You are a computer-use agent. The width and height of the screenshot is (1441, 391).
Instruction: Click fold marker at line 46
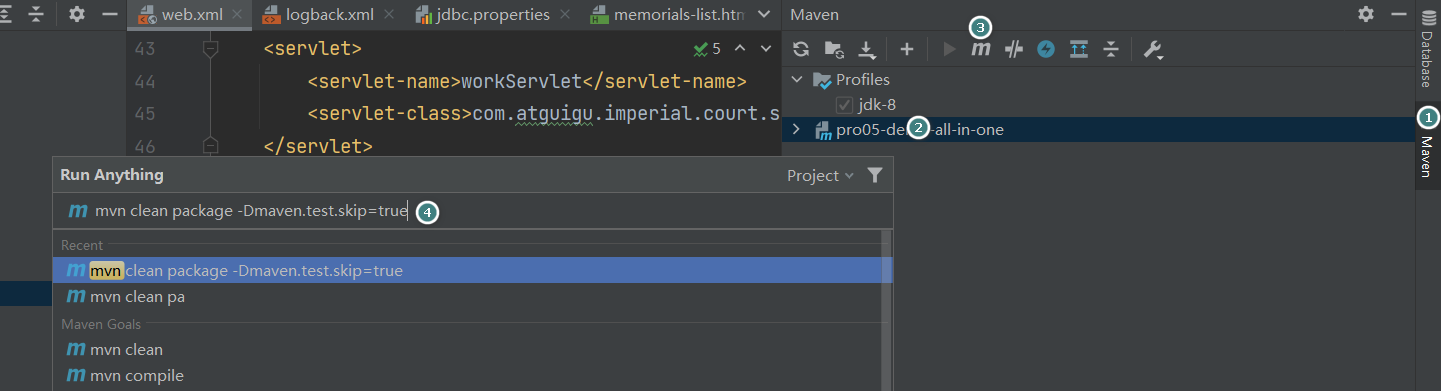coord(210,145)
